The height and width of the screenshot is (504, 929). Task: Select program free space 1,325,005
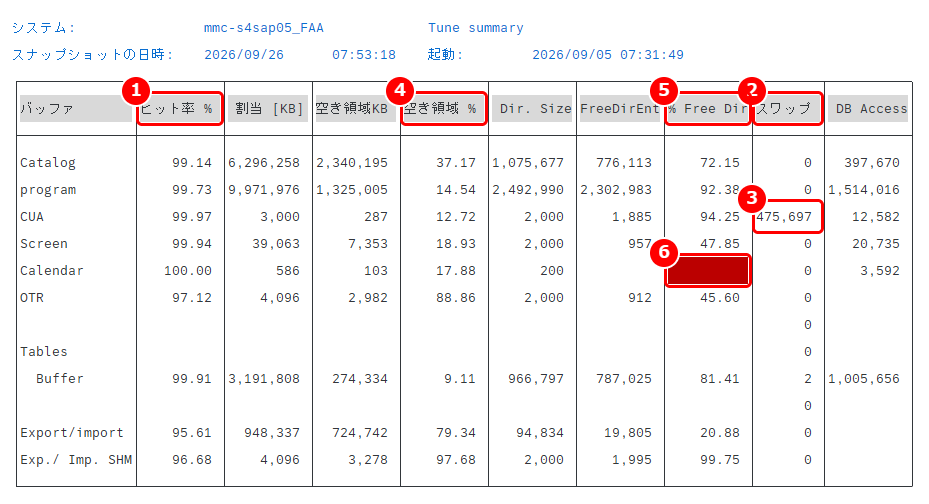[352, 190]
